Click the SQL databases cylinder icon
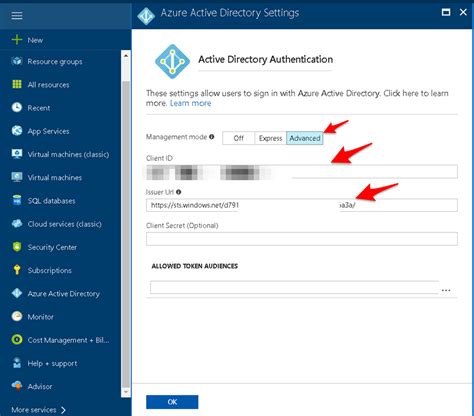The width and height of the screenshot is (474, 416). pyautogui.click(x=17, y=200)
